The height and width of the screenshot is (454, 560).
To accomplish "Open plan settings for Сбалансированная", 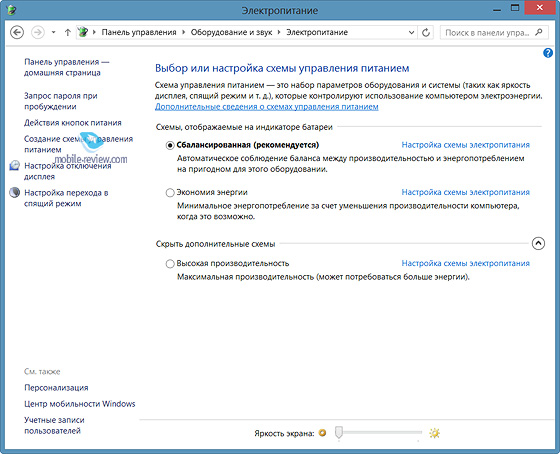I will 465,145.
